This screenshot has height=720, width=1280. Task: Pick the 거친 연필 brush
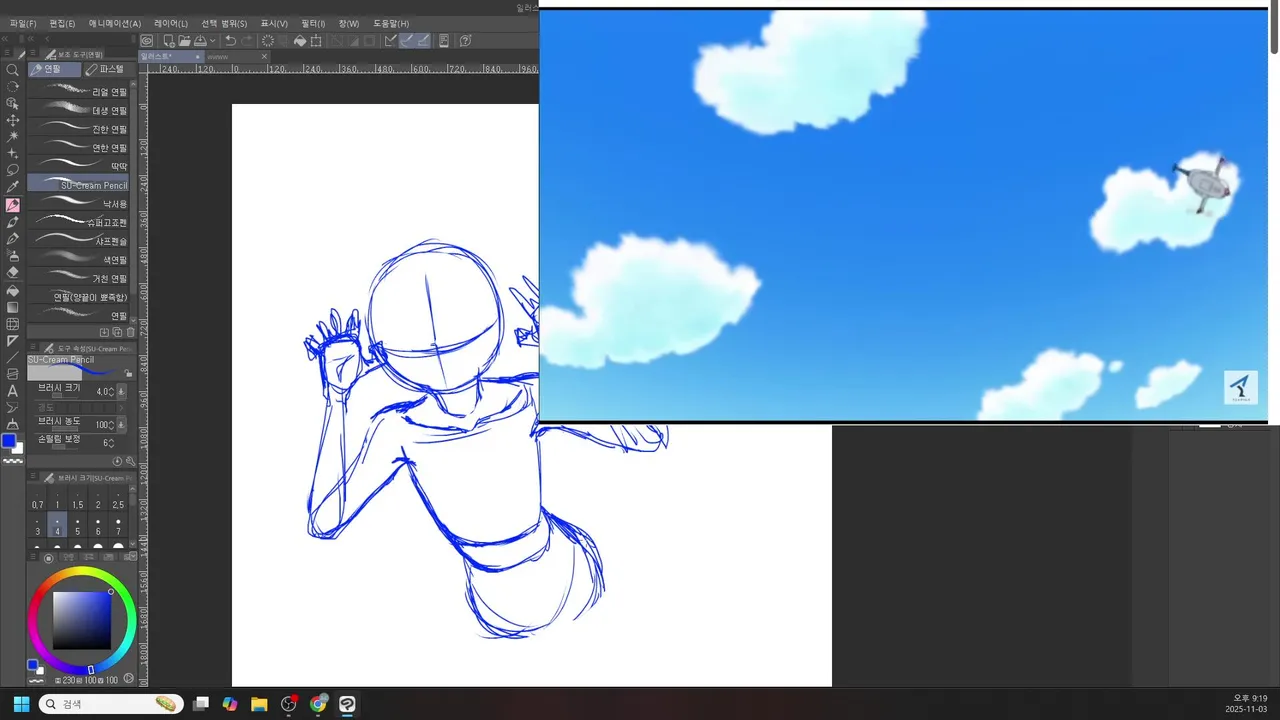click(x=78, y=278)
